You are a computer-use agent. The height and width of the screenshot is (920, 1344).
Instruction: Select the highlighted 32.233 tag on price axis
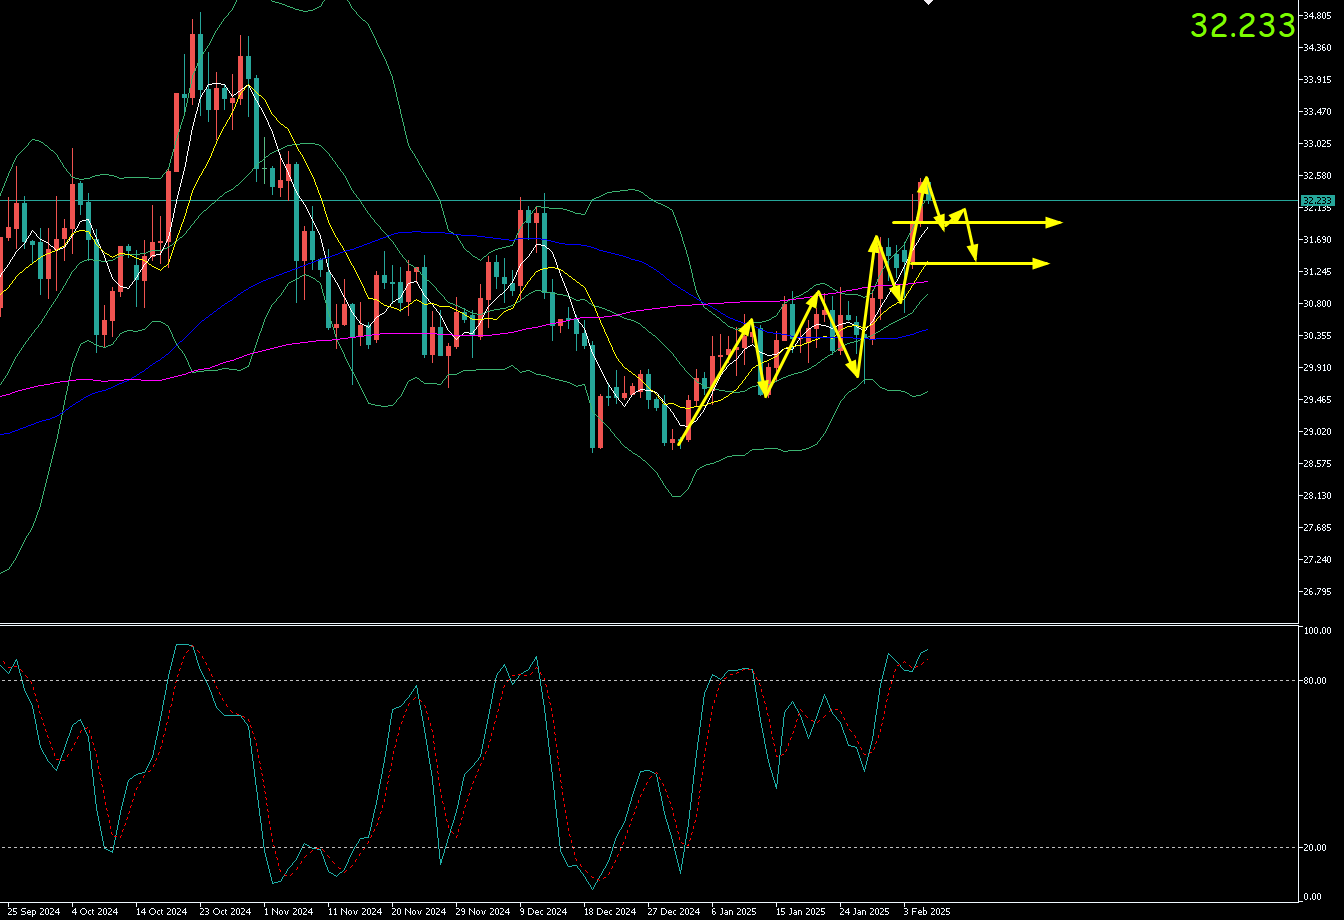1316,201
